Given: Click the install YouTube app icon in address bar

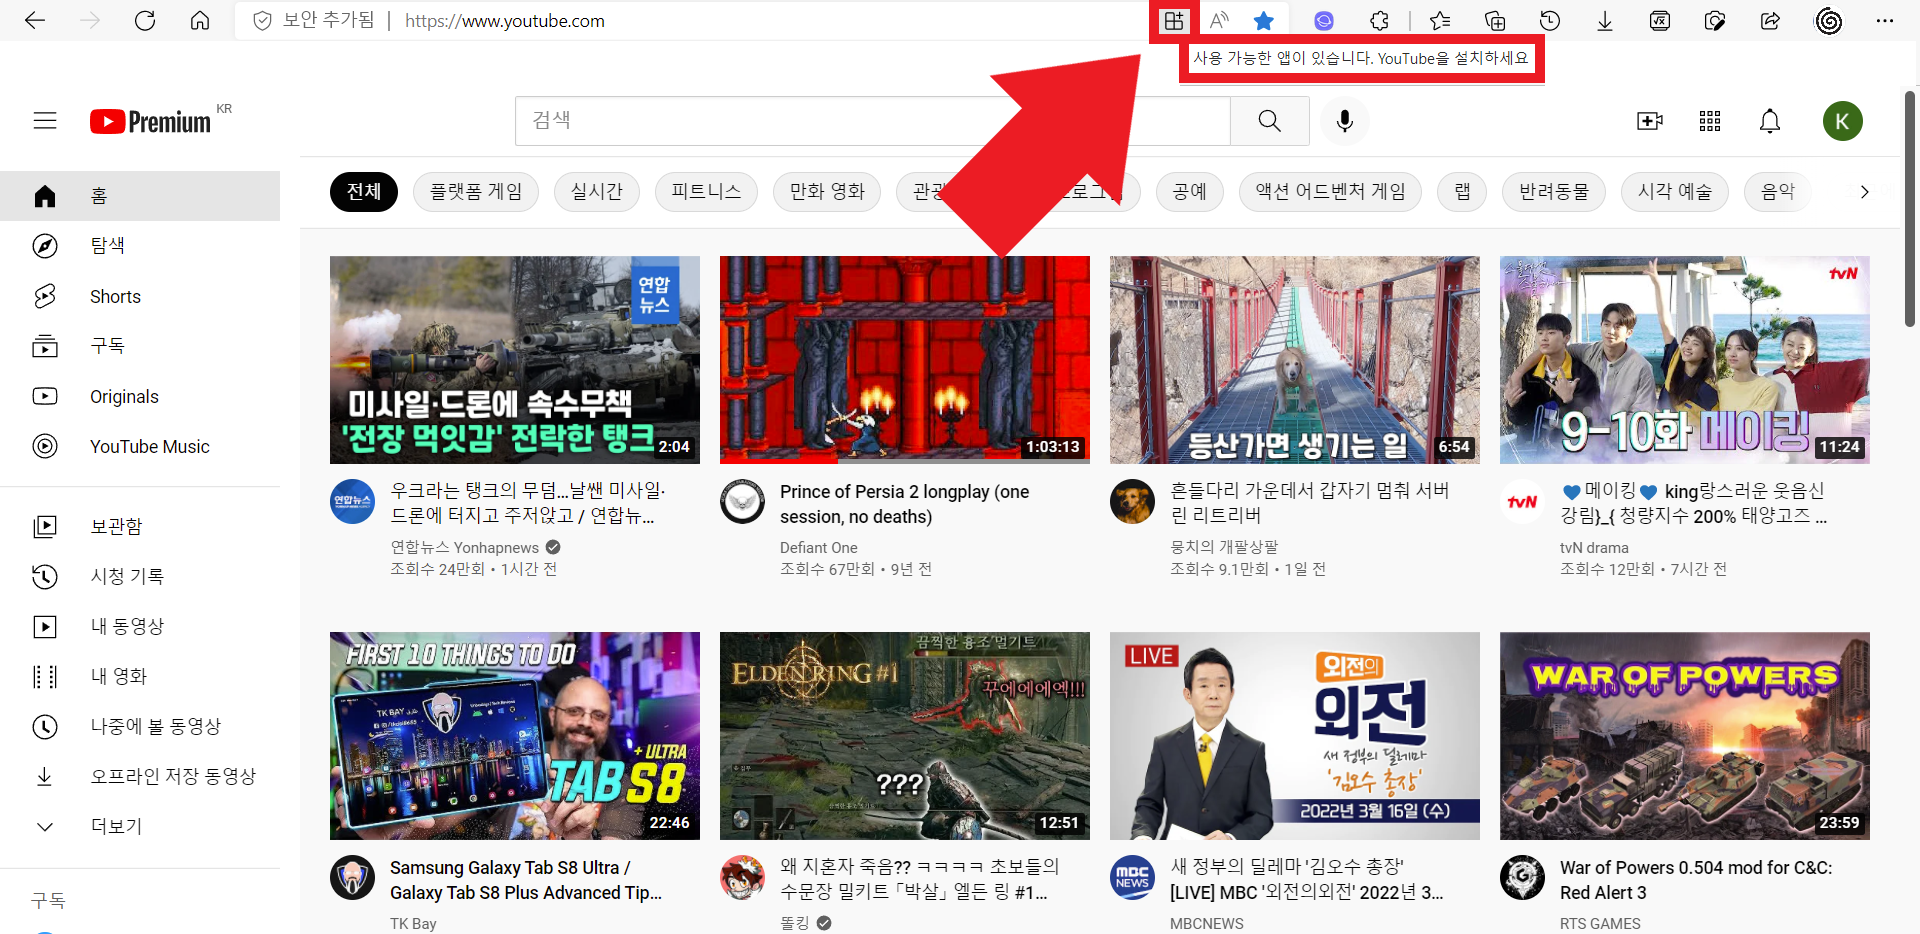Looking at the screenshot, I should pos(1174,21).
